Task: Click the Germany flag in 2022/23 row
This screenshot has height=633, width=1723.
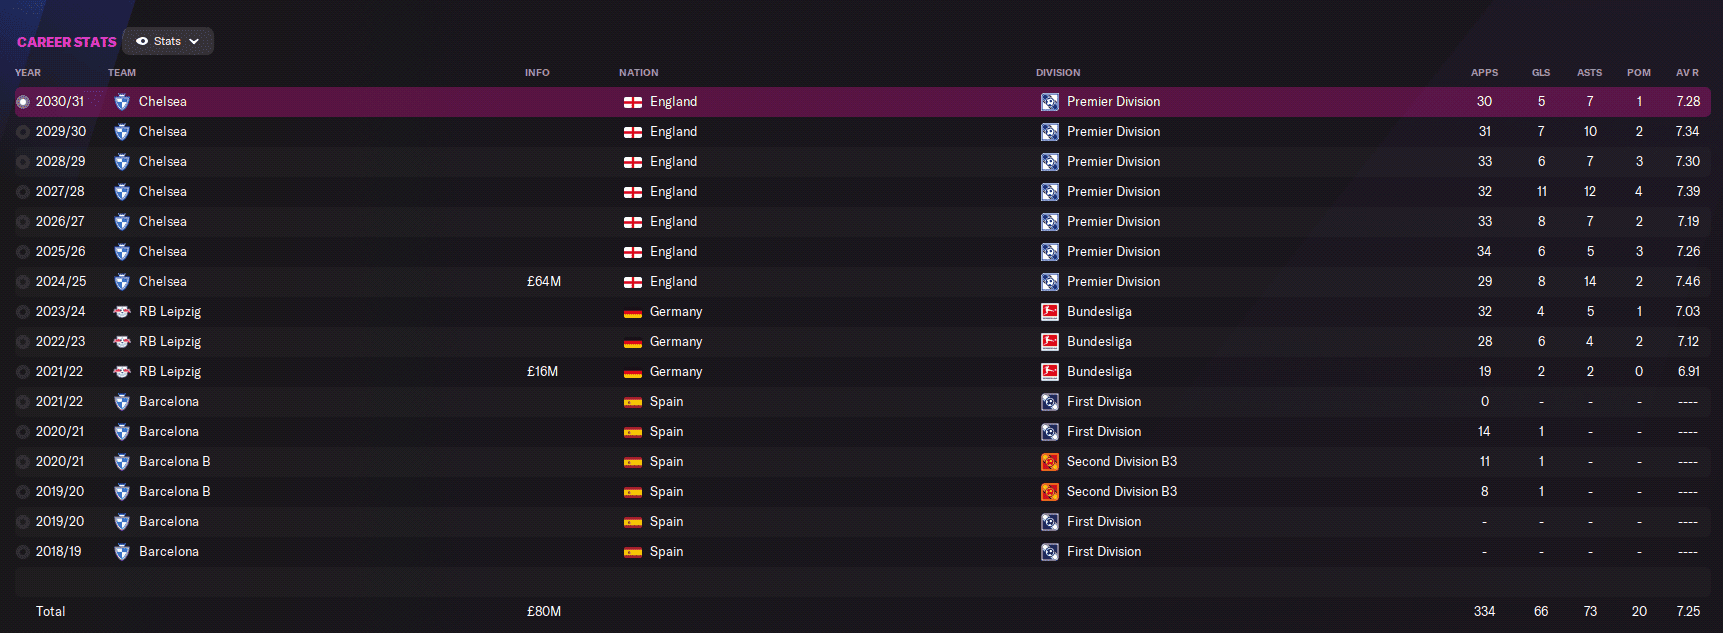Action: pyautogui.click(x=633, y=342)
